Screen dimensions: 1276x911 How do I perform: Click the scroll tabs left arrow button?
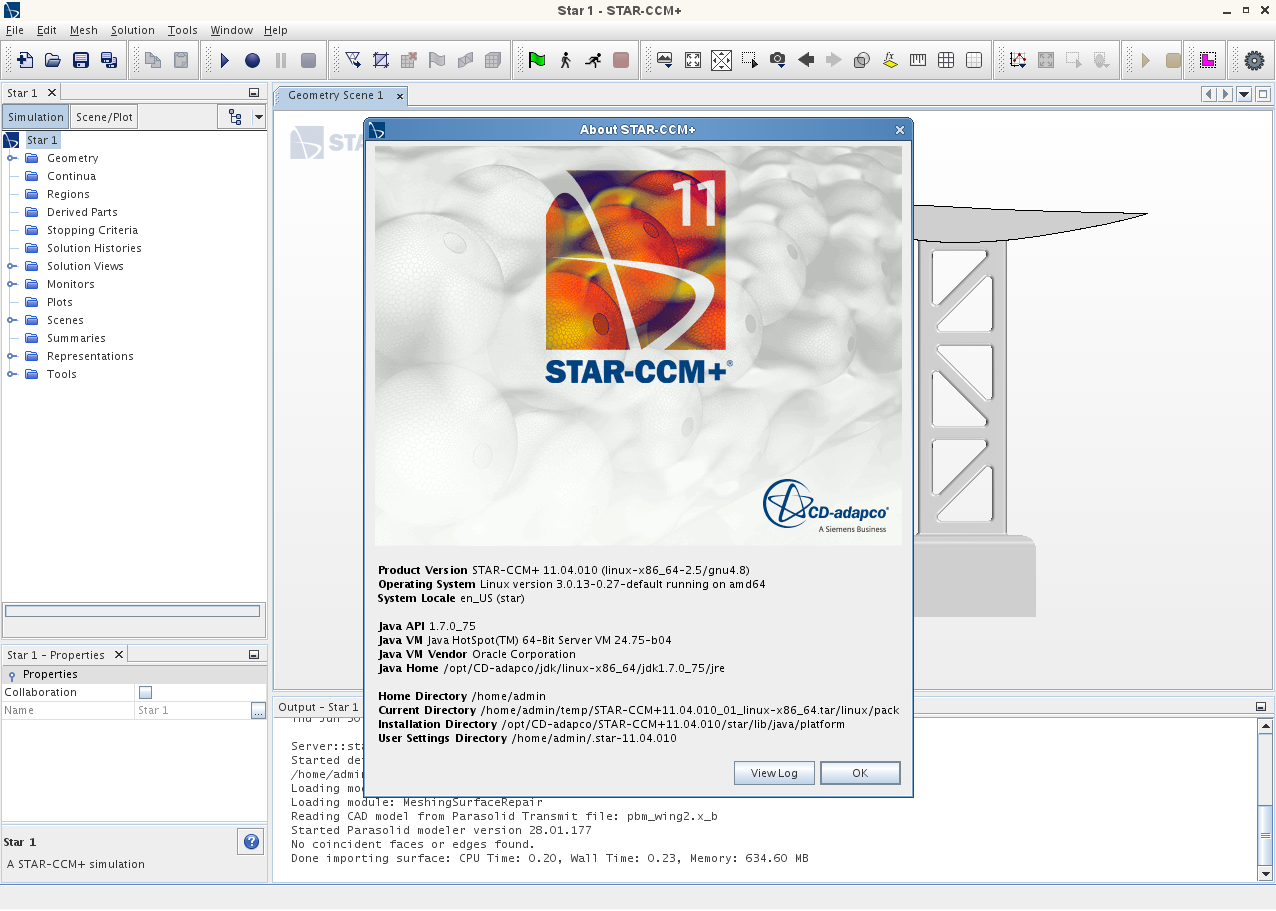pyautogui.click(x=1209, y=94)
